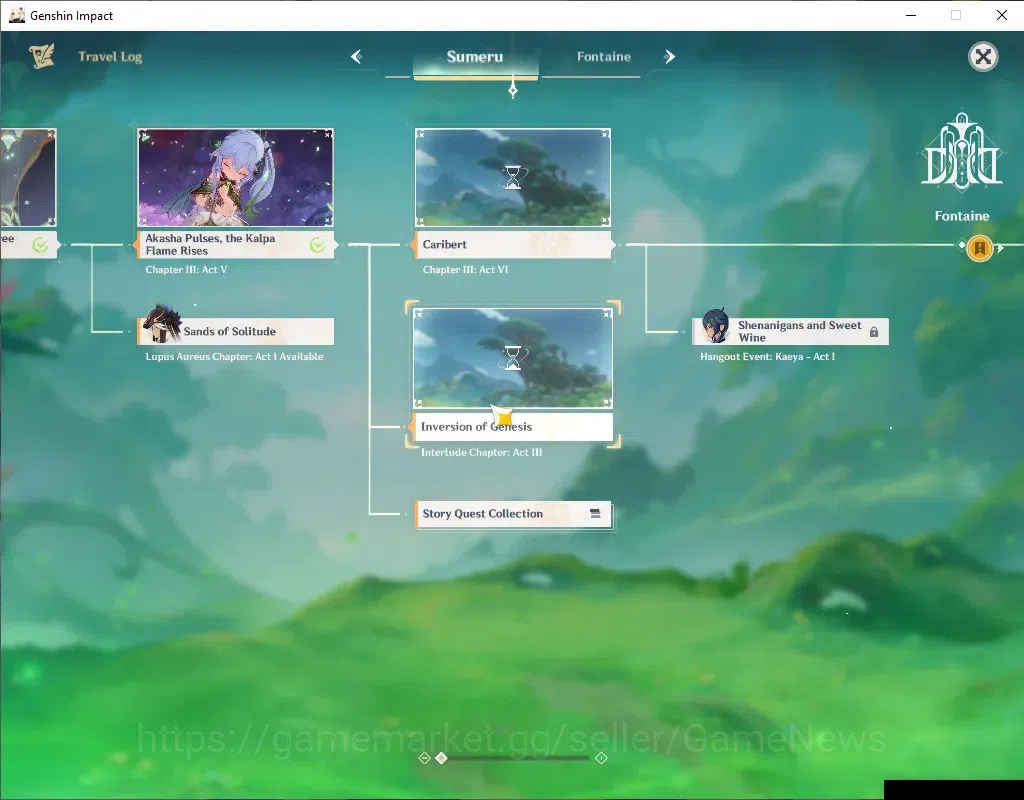Click 'Lupus Aureus Chapter: Act I Available' text
This screenshot has width=1024, height=800.
(x=234, y=357)
